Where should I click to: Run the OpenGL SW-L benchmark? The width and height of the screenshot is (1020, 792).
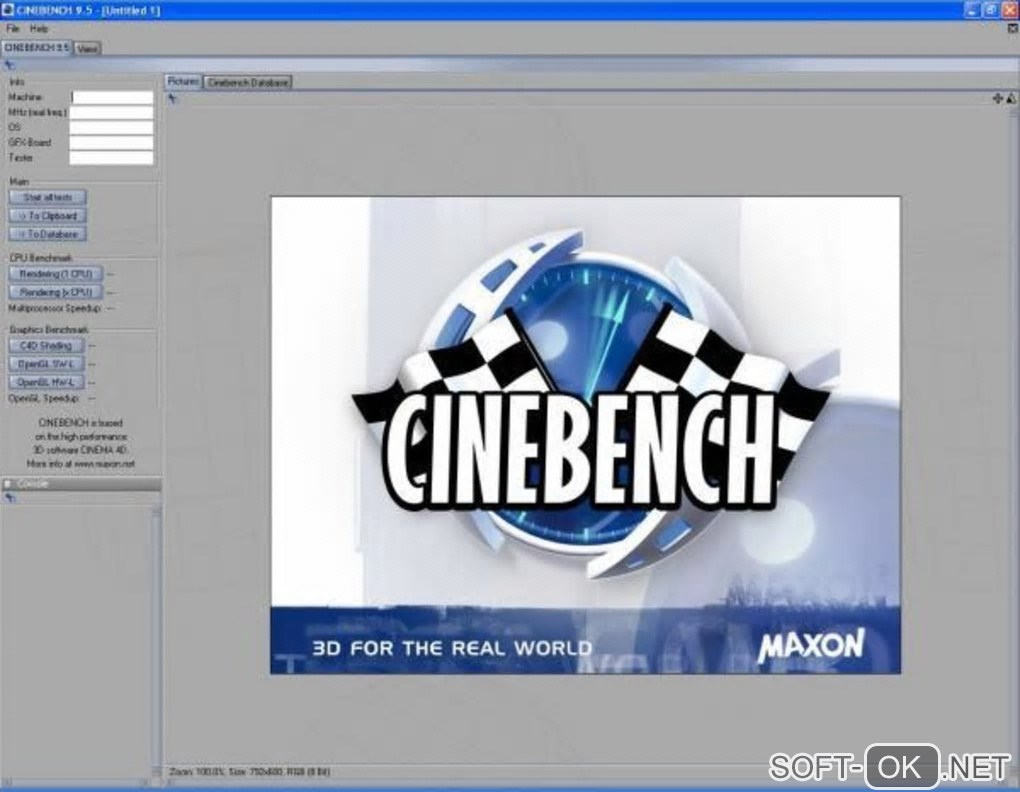click(x=46, y=363)
